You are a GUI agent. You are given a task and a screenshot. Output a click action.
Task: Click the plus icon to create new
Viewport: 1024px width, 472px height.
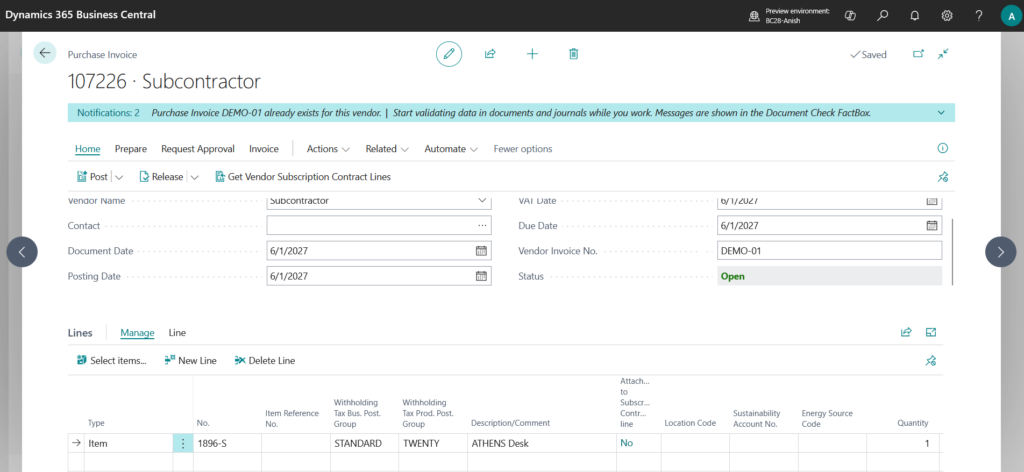pos(532,54)
